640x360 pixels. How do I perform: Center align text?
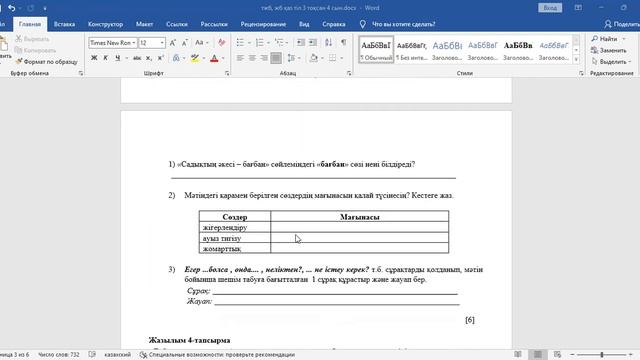coord(252,58)
